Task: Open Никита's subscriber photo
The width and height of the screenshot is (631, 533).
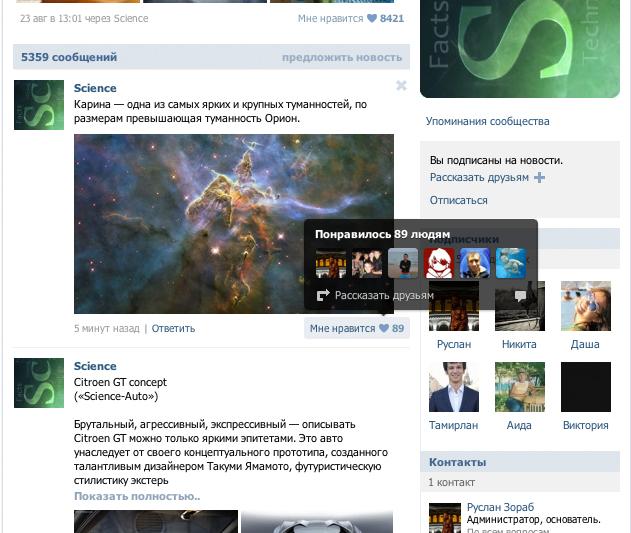Action: 520,306
